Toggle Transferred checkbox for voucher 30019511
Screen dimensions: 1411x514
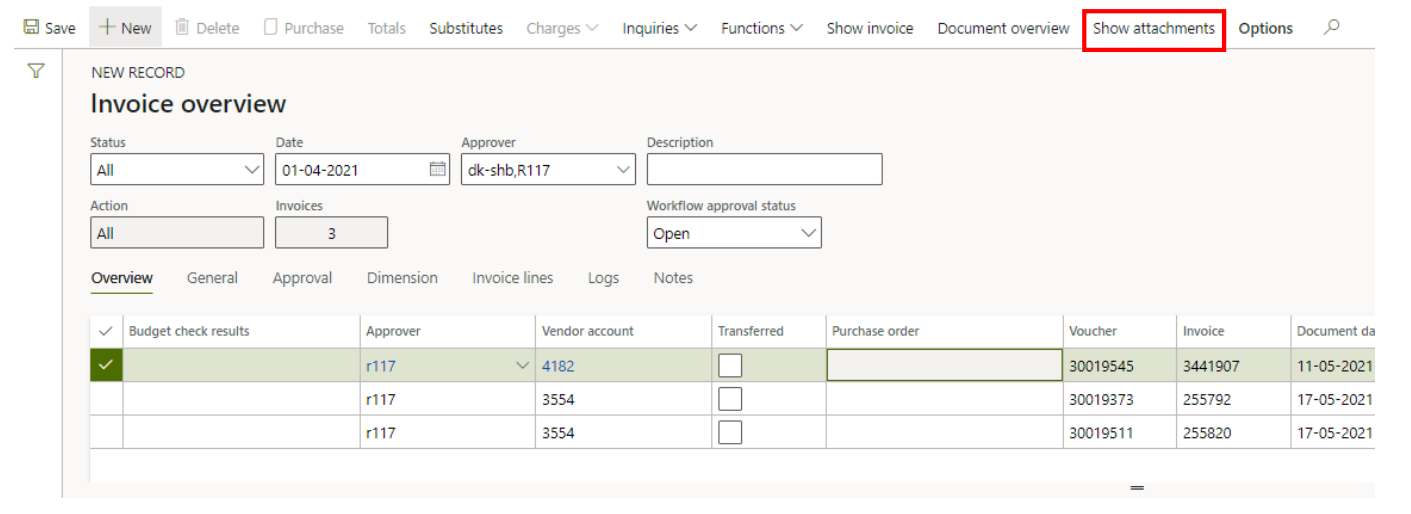tap(730, 433)
